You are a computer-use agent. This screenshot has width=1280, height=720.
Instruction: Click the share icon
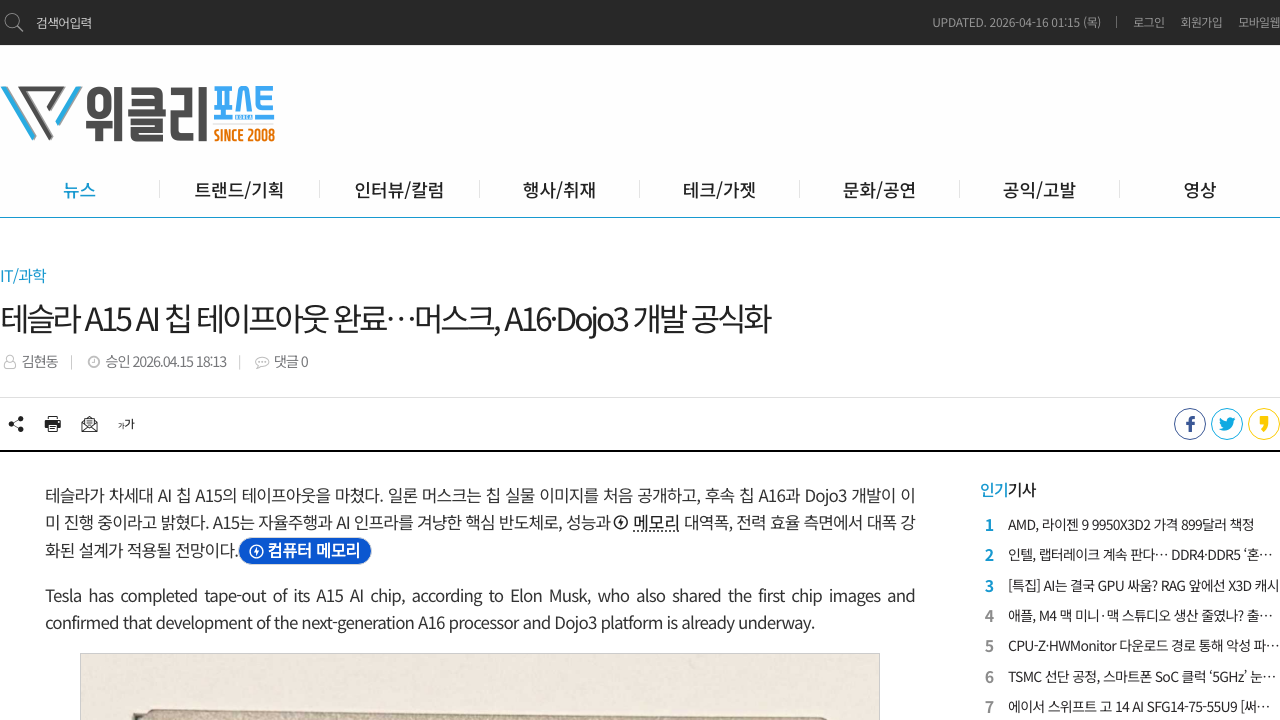coord(16,424)
